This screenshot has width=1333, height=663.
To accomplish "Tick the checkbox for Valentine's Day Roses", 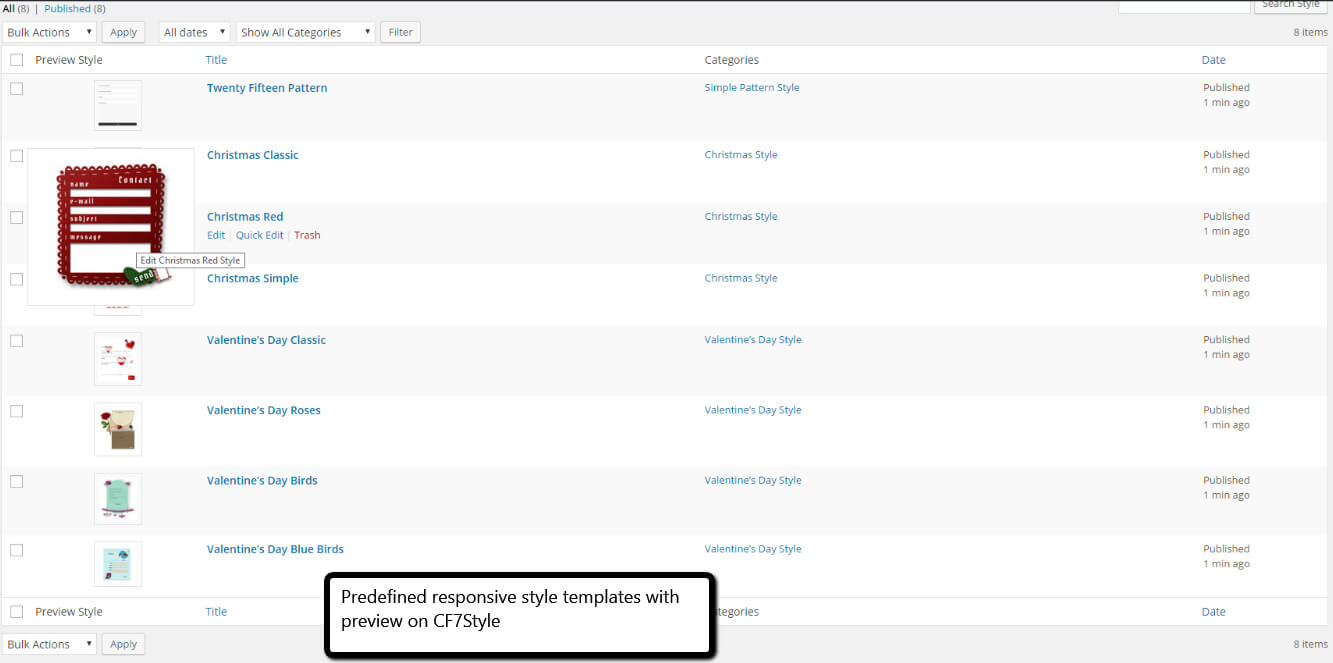I will [16, 411].
